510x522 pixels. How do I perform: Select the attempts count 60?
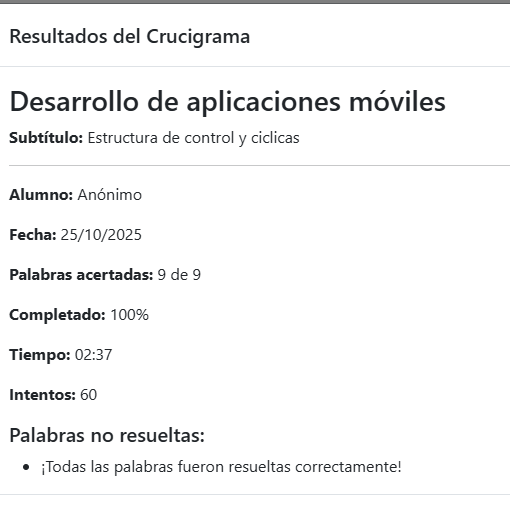click(88, 395)
